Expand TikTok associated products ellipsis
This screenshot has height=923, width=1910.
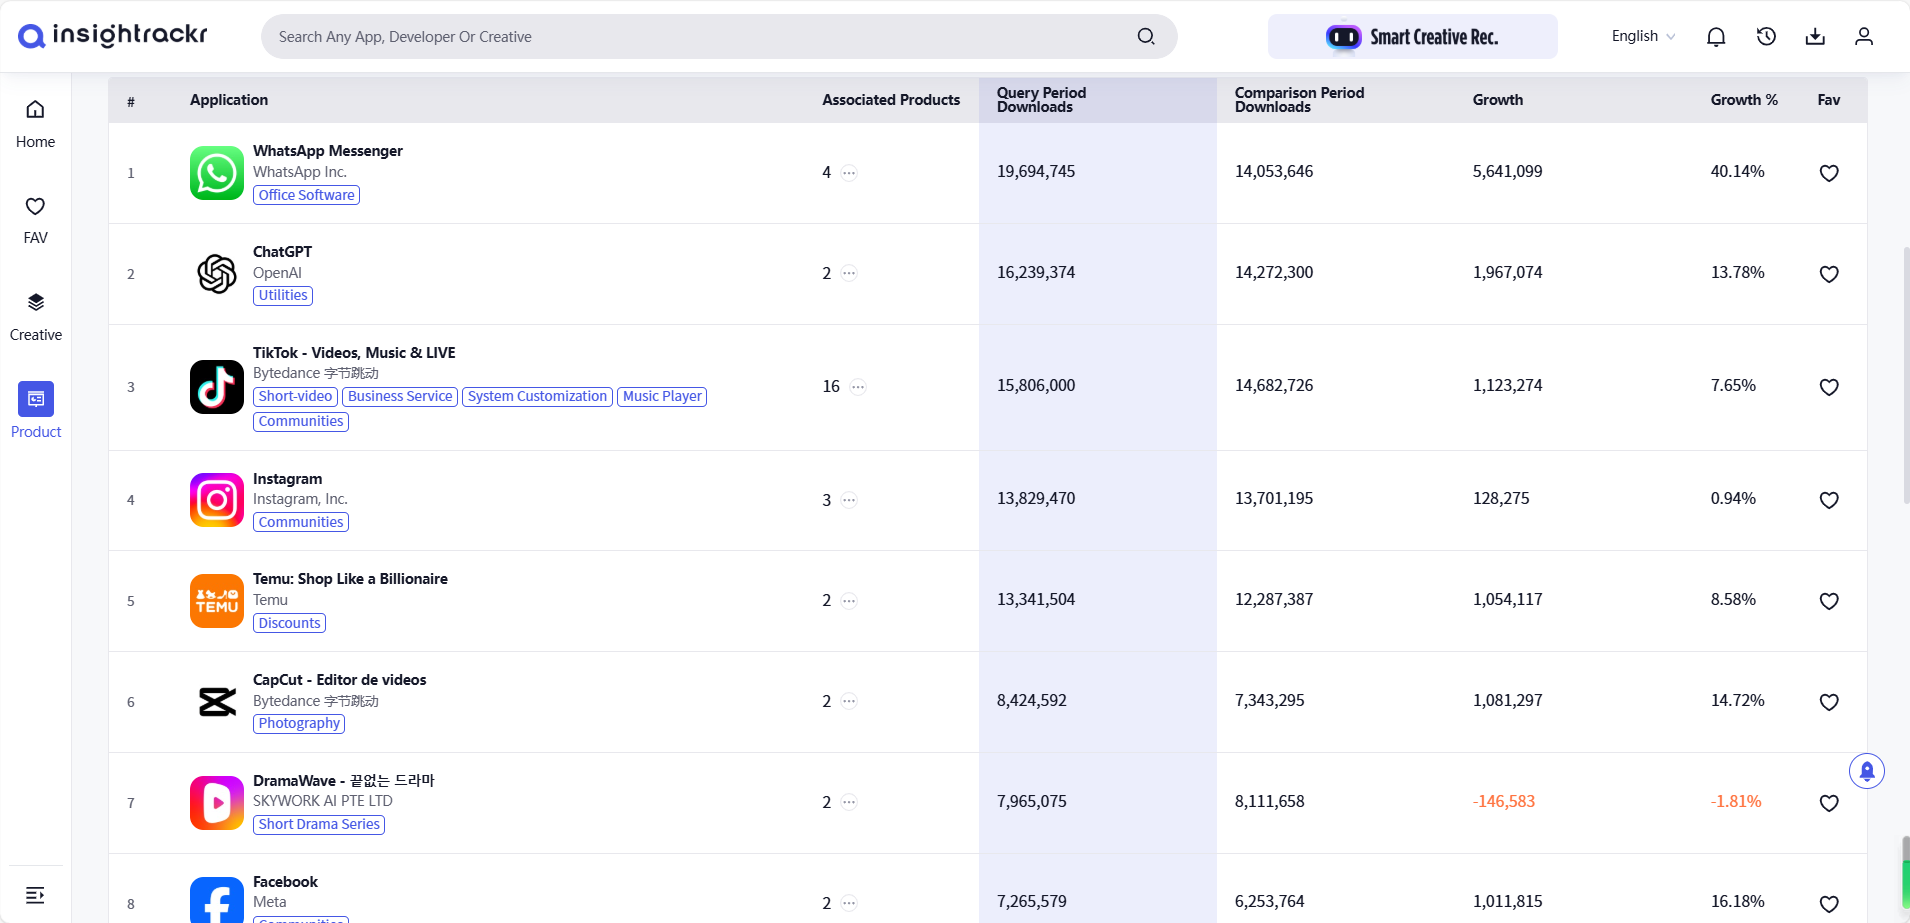(x=858, y=386)
